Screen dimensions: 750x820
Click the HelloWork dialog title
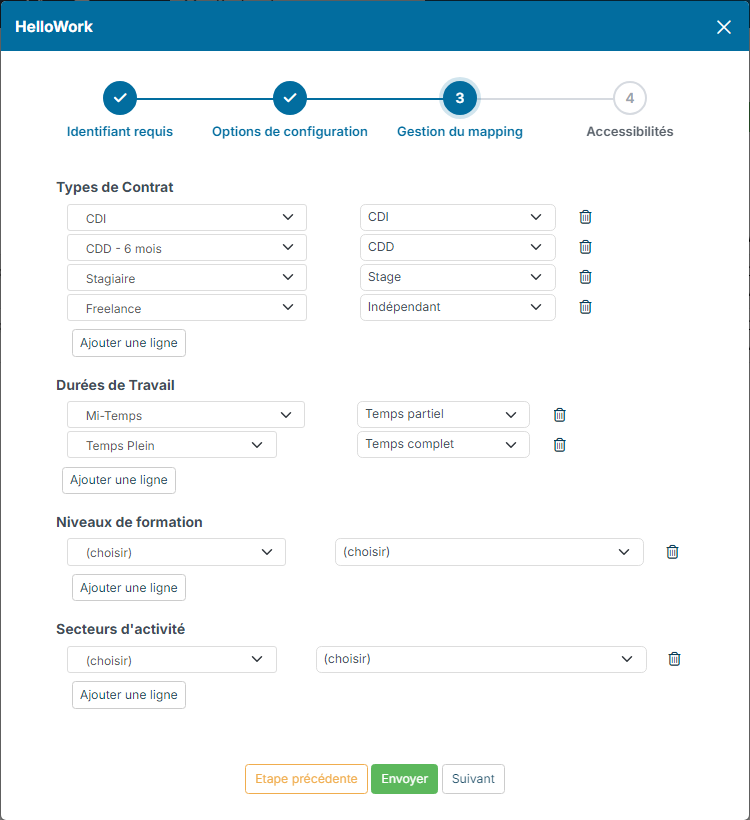54,27
